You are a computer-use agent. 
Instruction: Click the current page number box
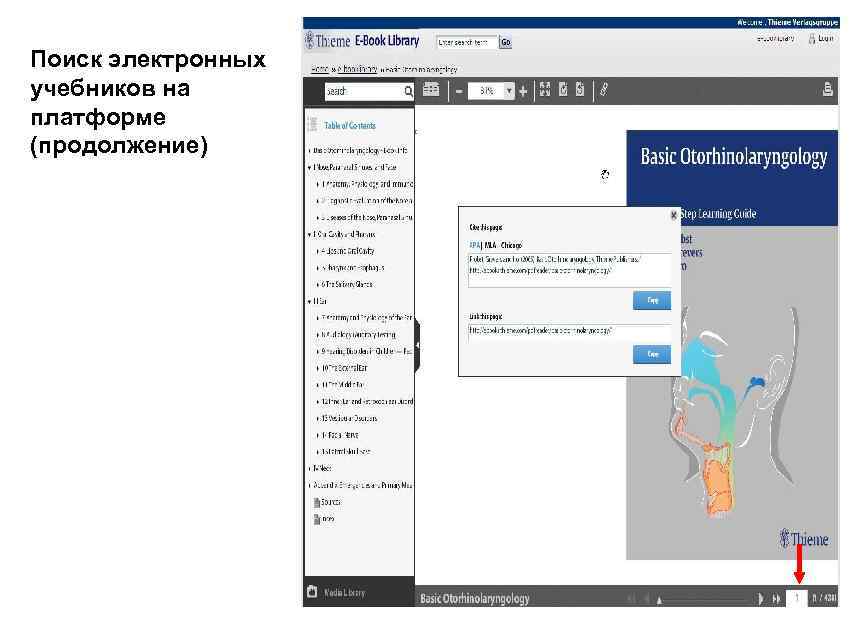(797, 598)
